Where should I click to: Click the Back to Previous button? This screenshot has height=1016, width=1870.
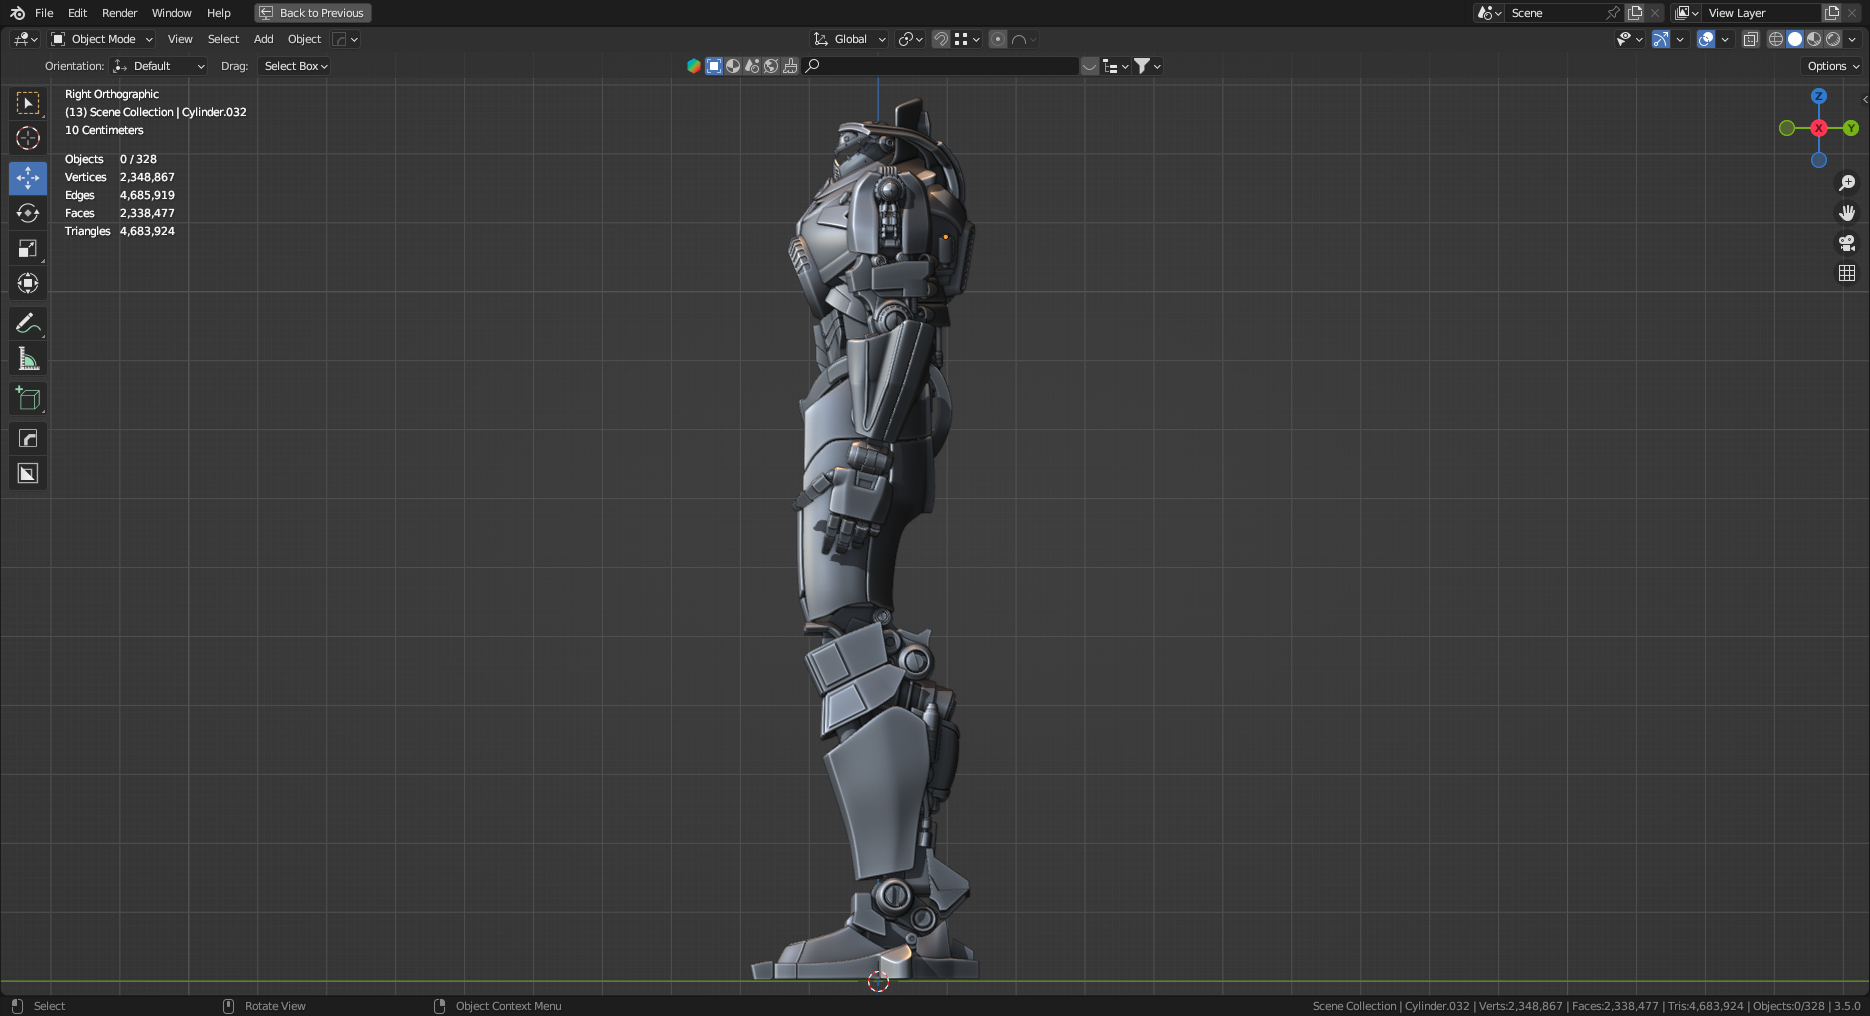[313, 13]
